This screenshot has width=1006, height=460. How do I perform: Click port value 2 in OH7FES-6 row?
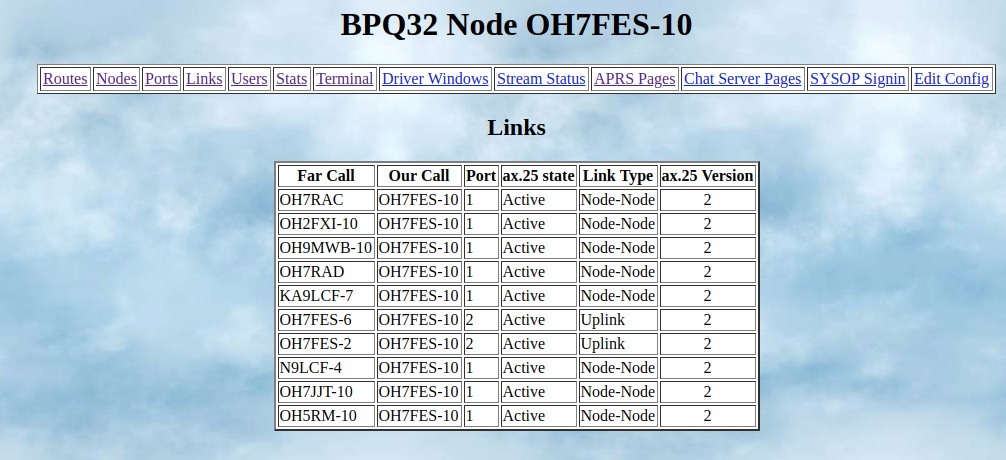pos(481,319)
